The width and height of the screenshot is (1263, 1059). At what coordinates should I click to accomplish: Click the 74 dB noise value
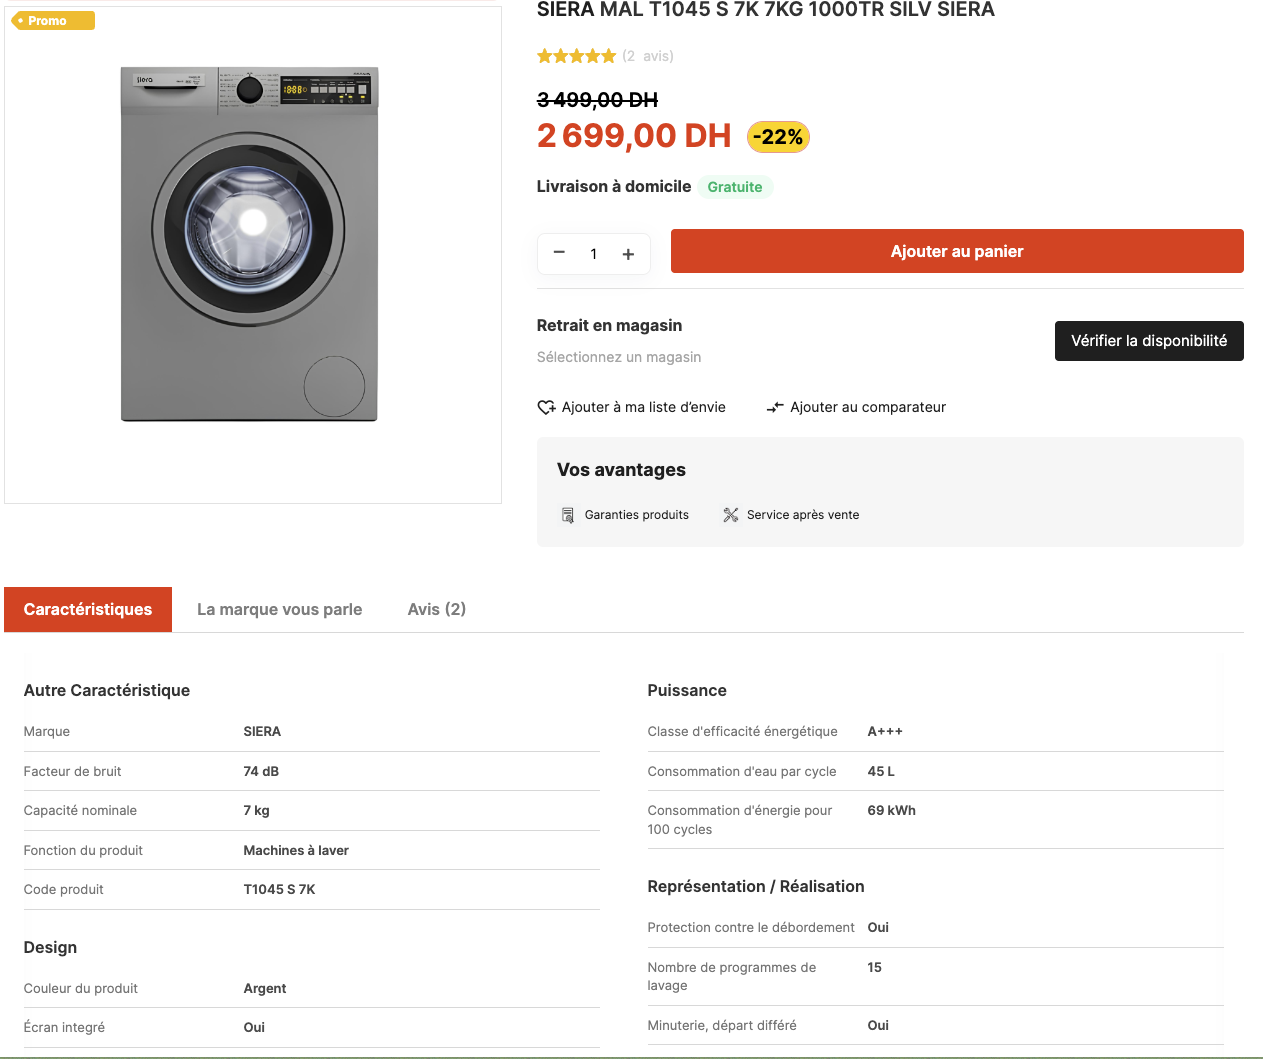point(261,771)
